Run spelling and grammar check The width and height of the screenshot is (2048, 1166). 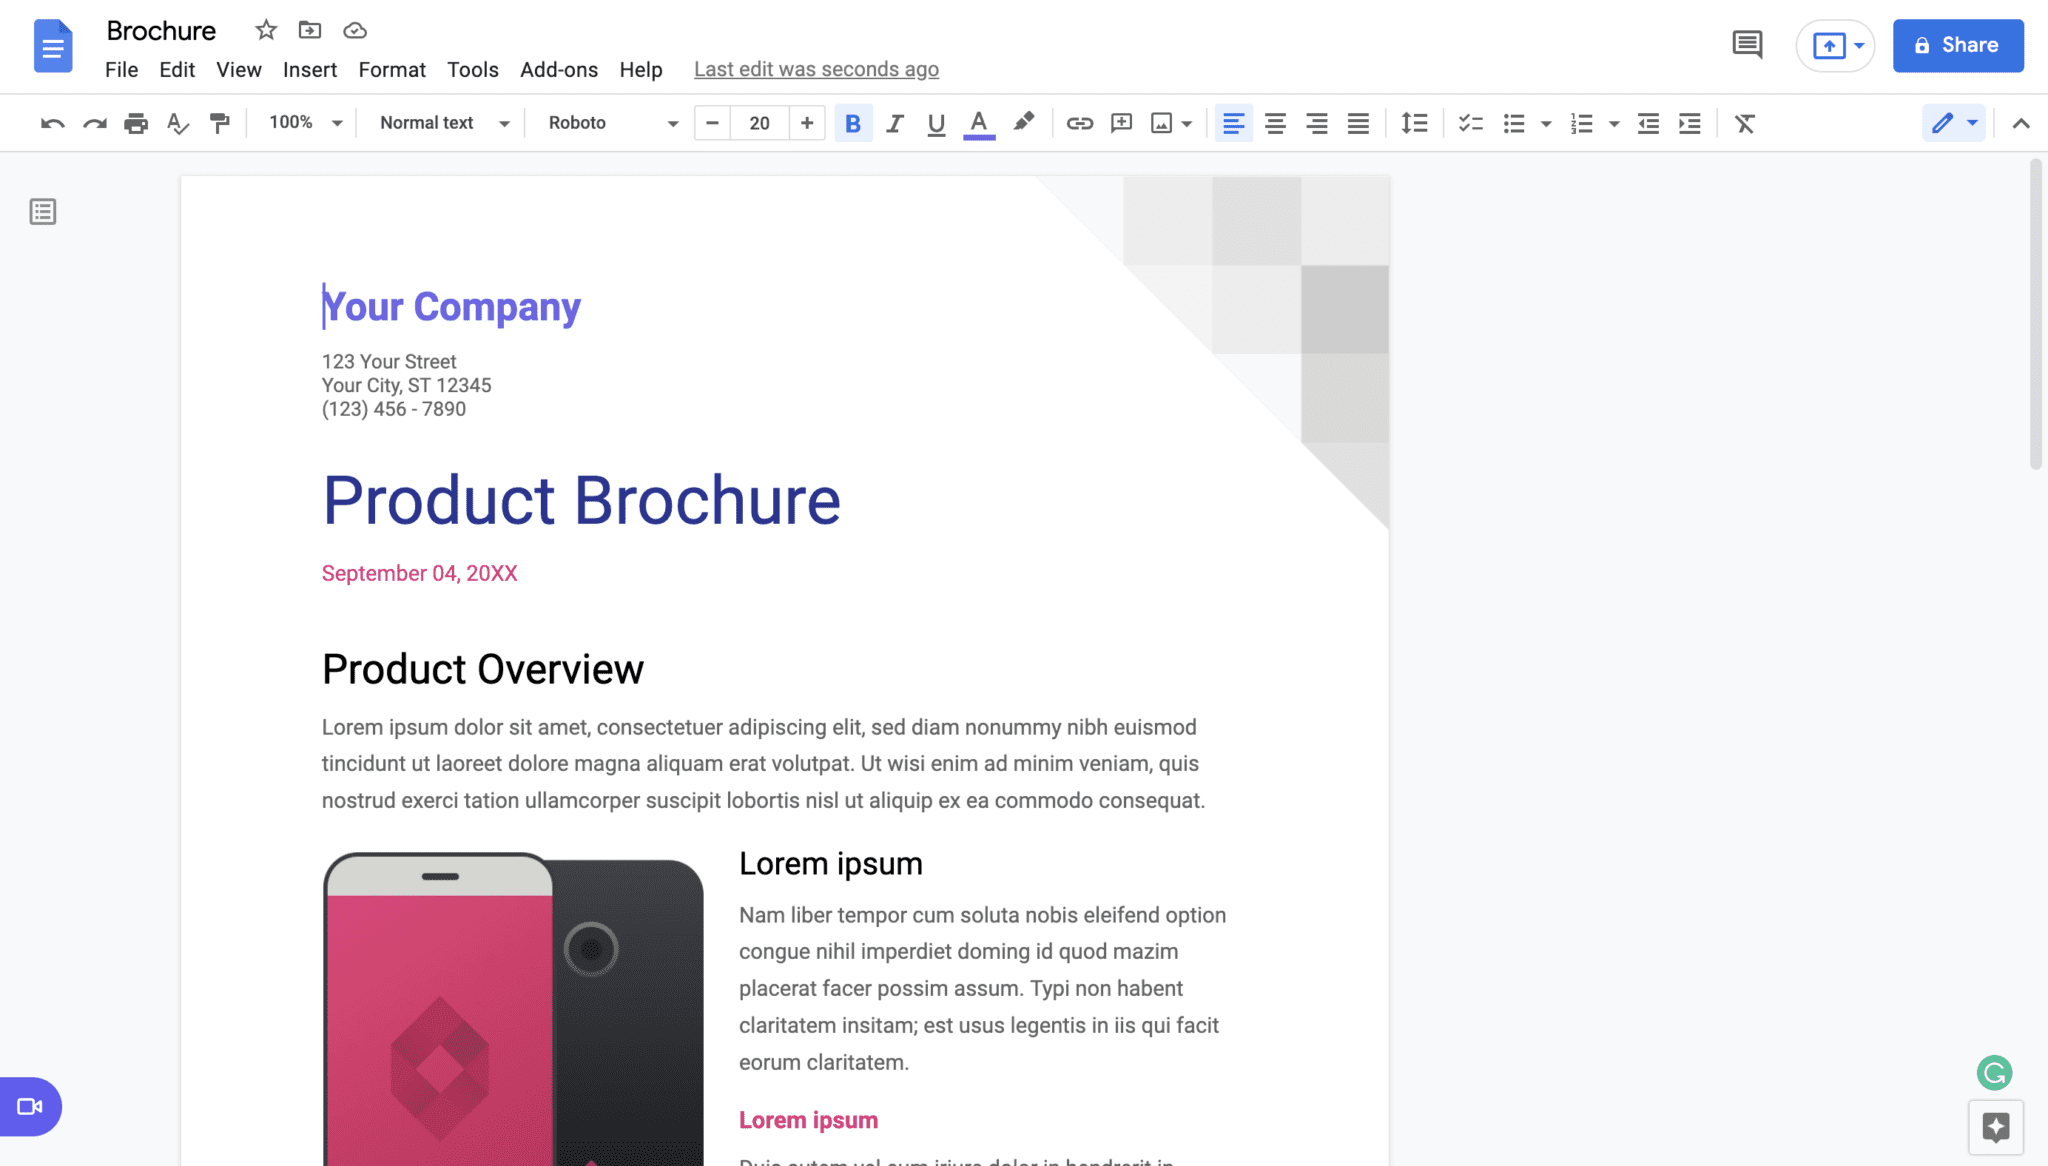coord(177,122)
